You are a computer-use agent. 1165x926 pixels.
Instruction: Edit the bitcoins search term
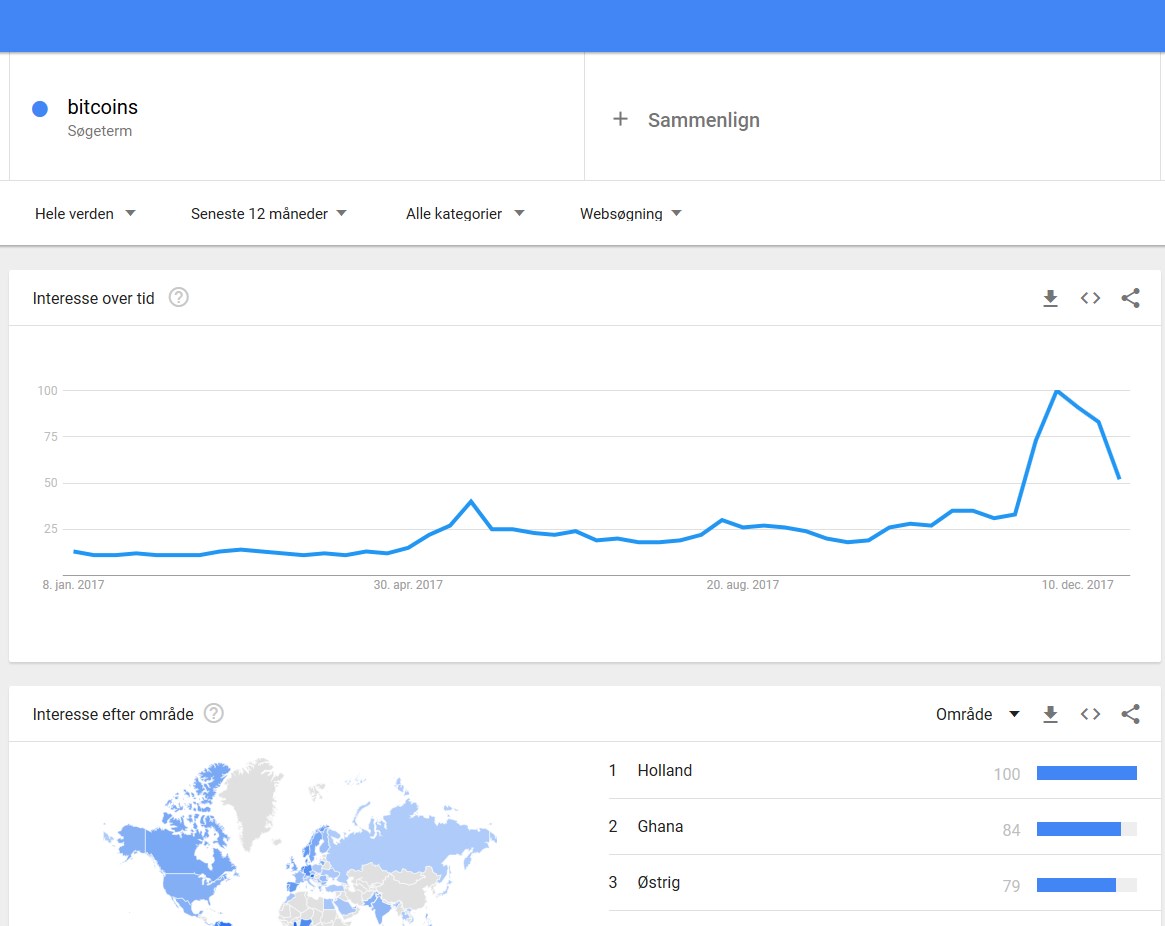(102, 107)
